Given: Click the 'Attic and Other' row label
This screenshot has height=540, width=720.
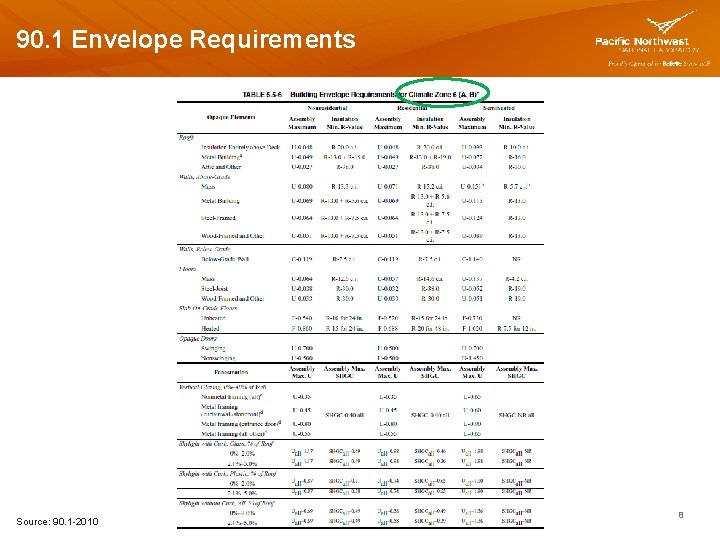Looking at the screenshot, I should (x=221, y=167).
